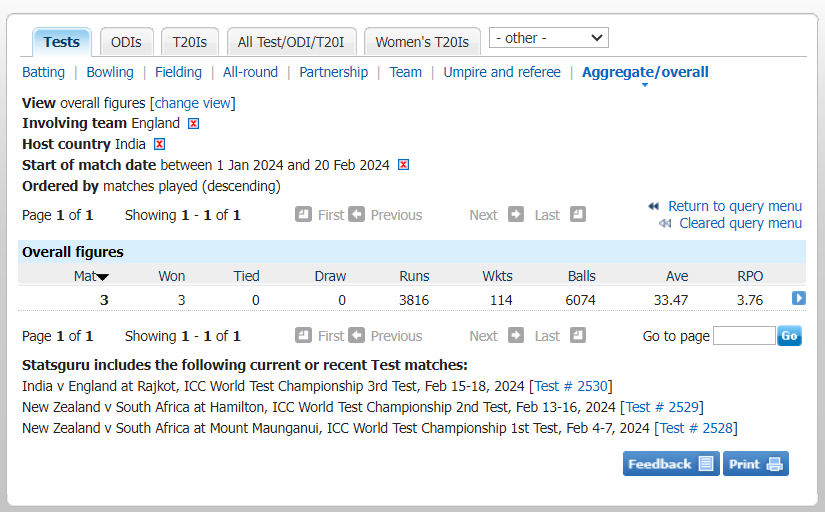The height and width of the screenshot is (512, 825).
Task: Click blue arrow at end of figures row
Action: coord(799,298)
